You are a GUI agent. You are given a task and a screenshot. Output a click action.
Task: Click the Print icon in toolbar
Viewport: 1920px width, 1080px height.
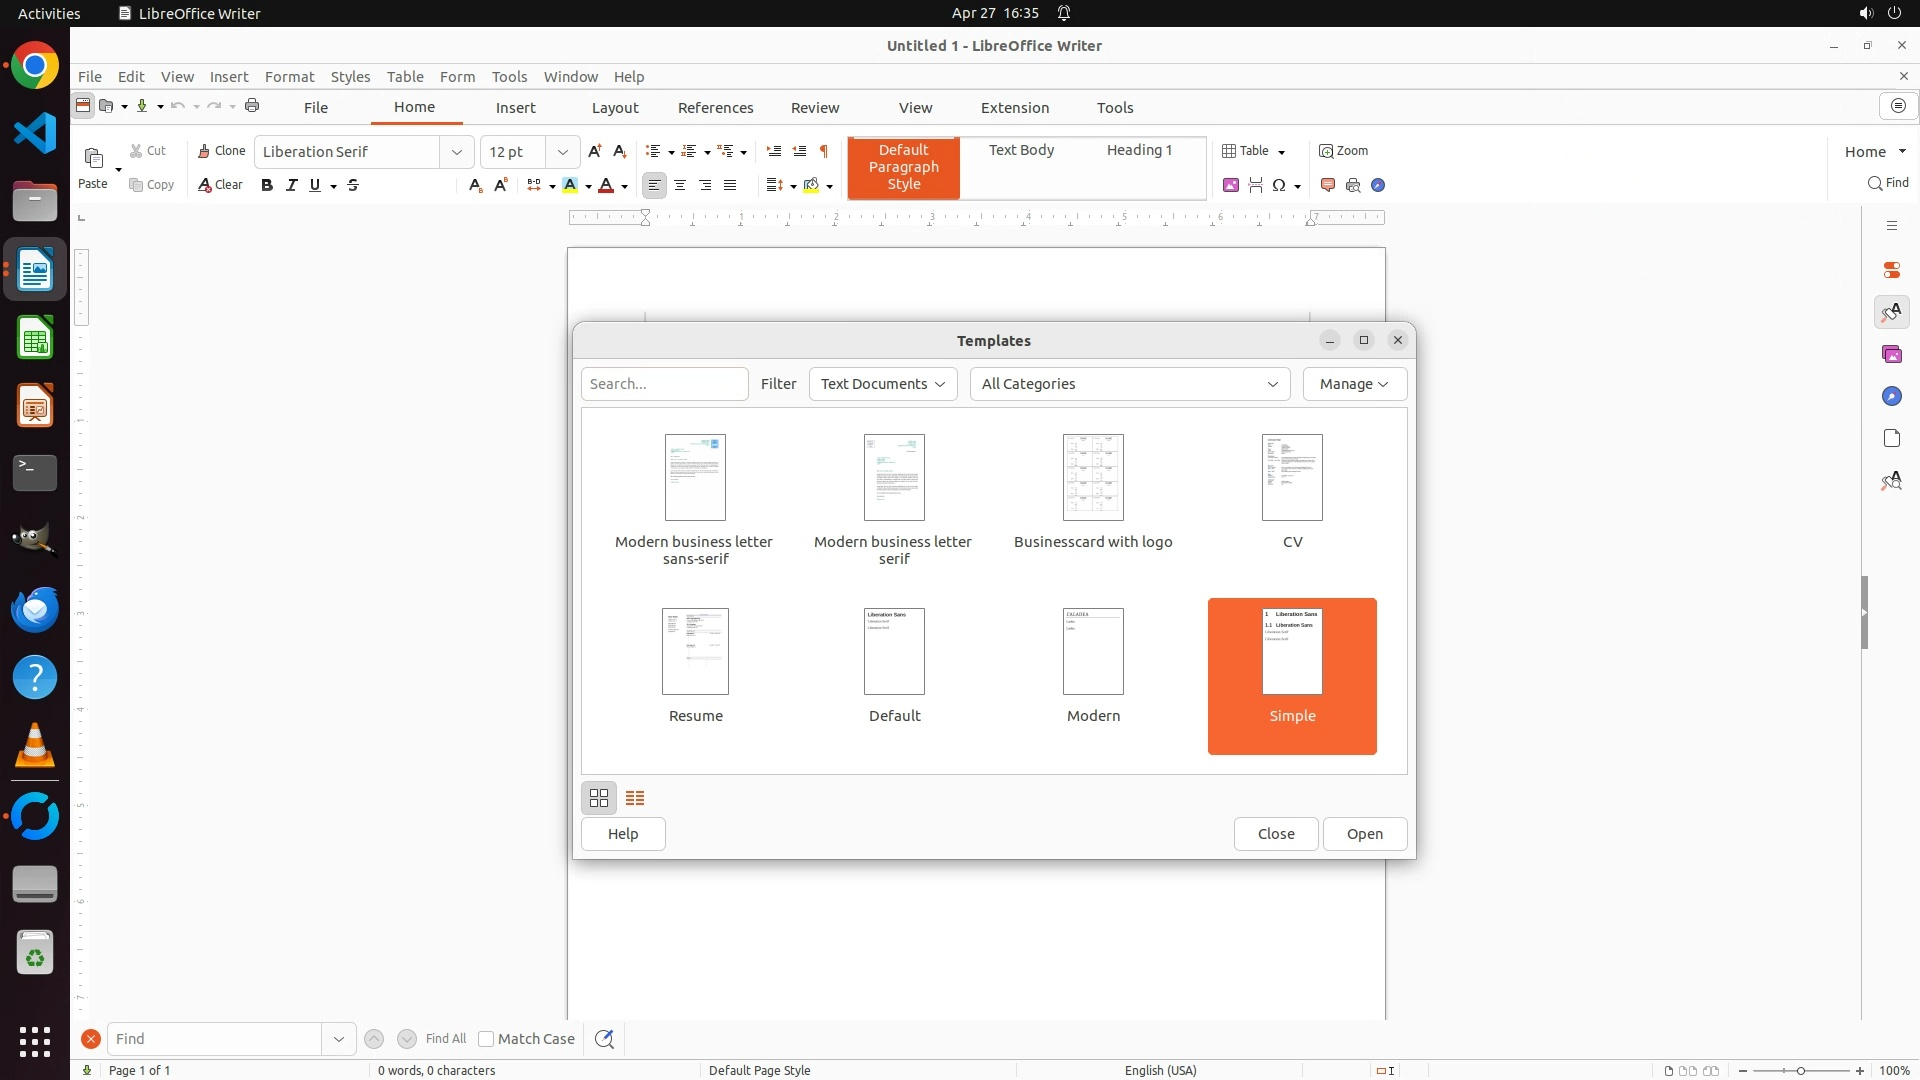[252, 106]
